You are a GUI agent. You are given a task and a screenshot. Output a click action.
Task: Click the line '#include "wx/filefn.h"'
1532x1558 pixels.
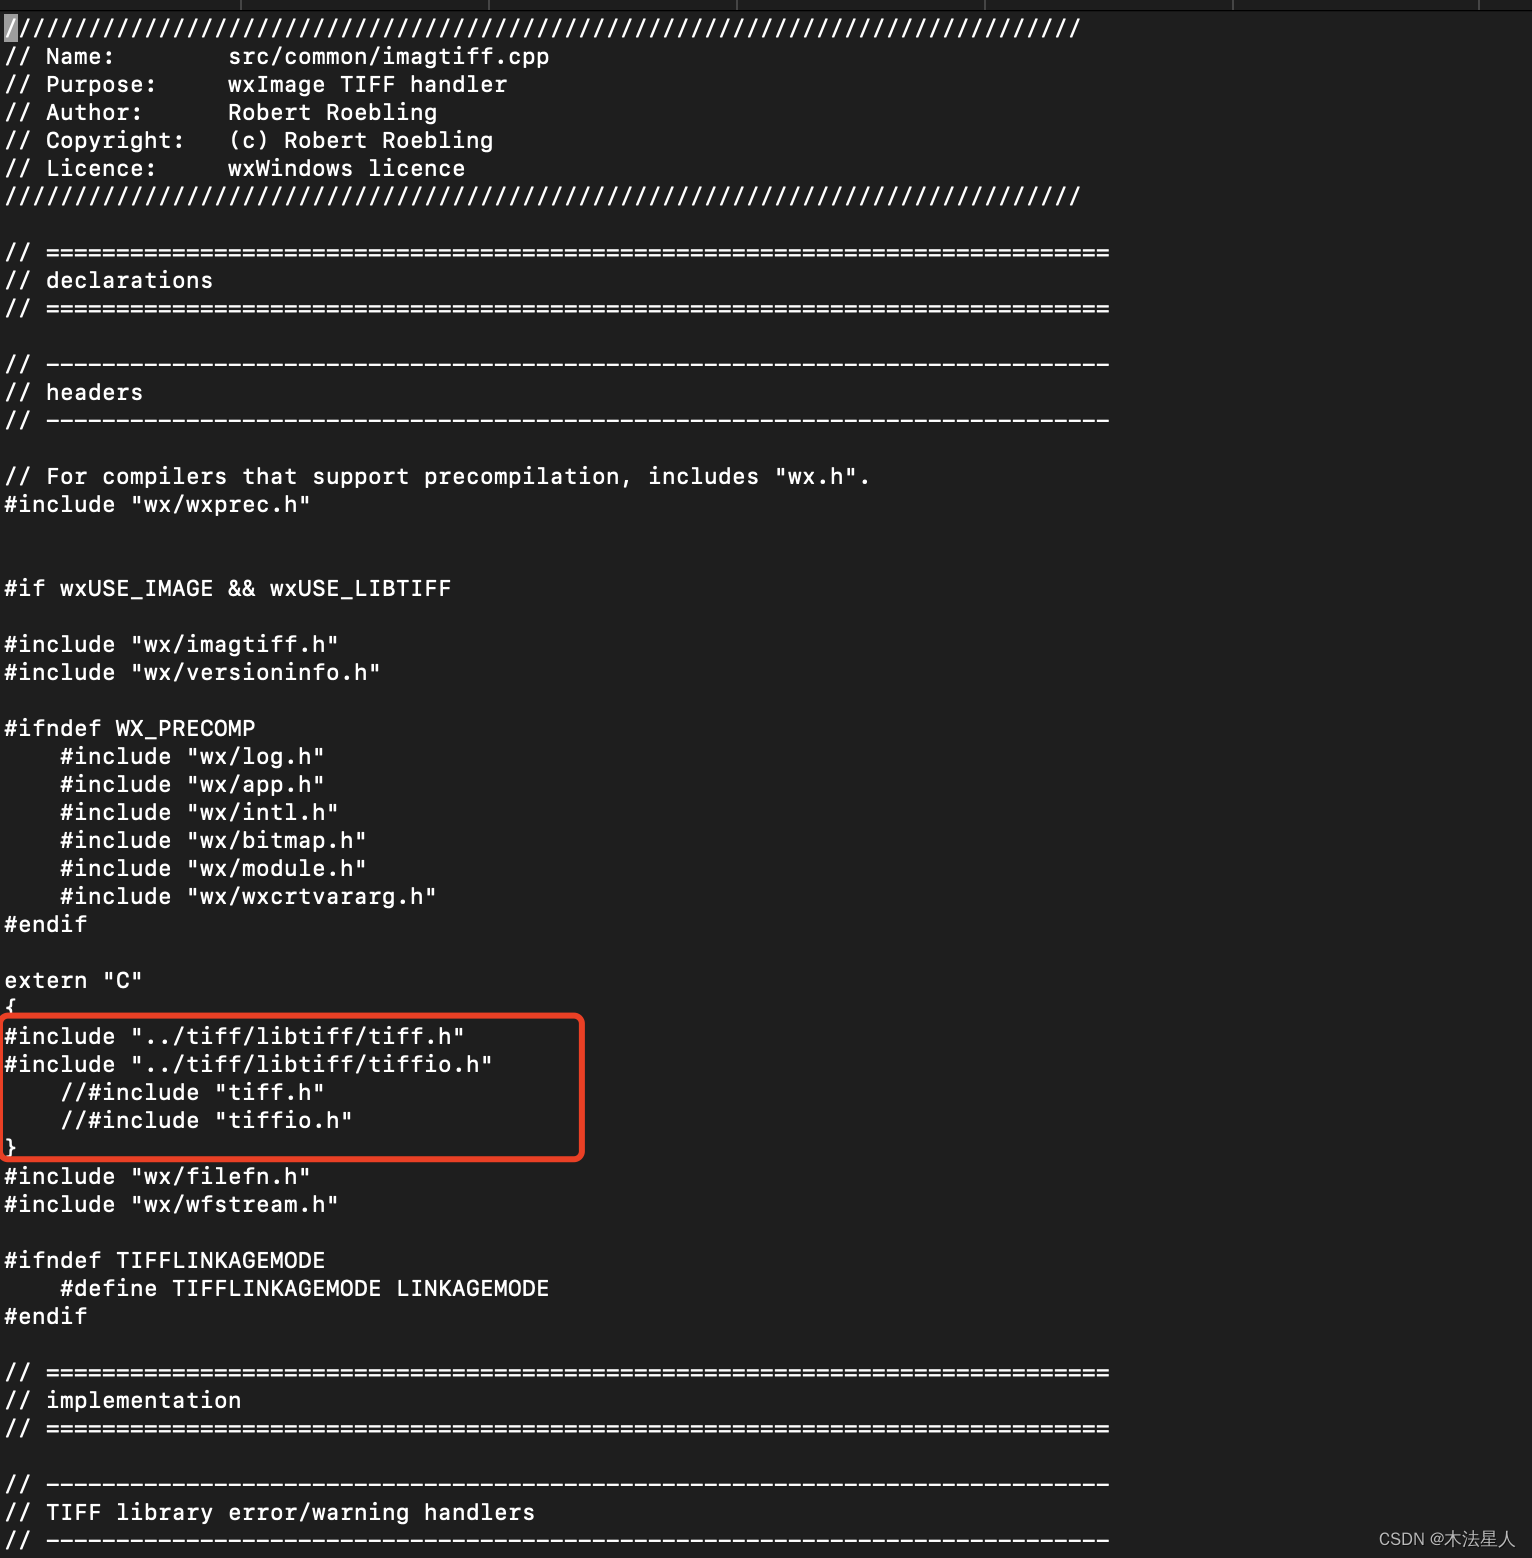pos(157,1177)
